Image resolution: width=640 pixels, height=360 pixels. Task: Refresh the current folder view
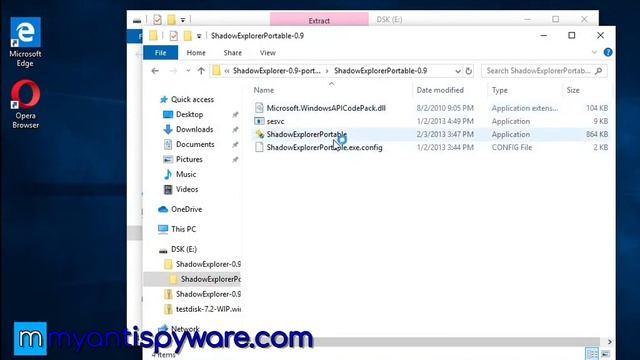click(469, 71)
